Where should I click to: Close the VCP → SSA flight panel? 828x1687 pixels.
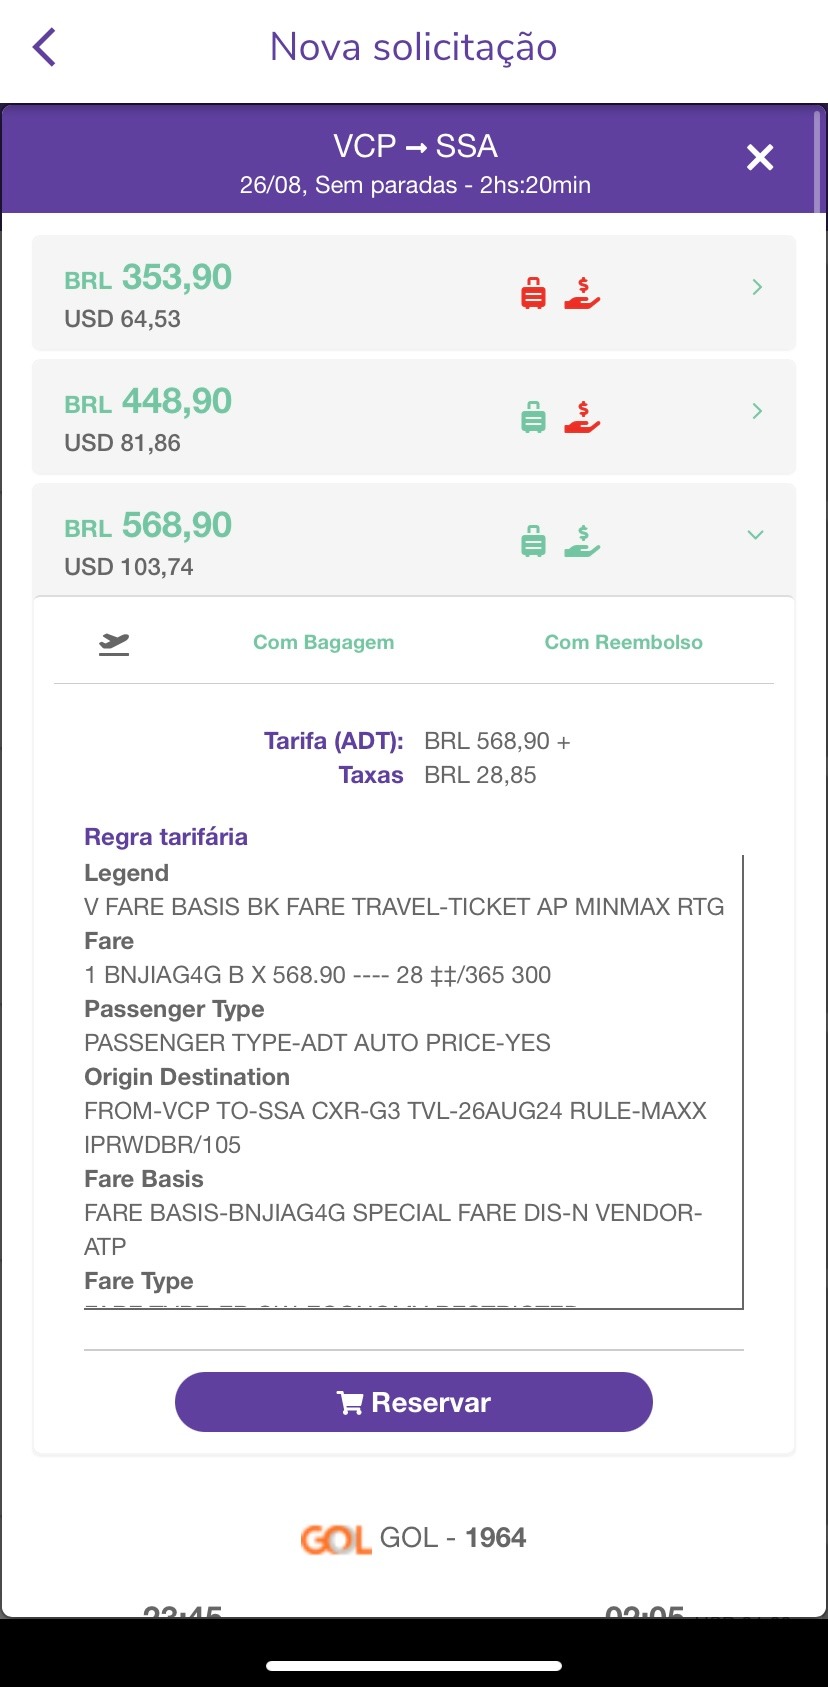coord(760,157)
